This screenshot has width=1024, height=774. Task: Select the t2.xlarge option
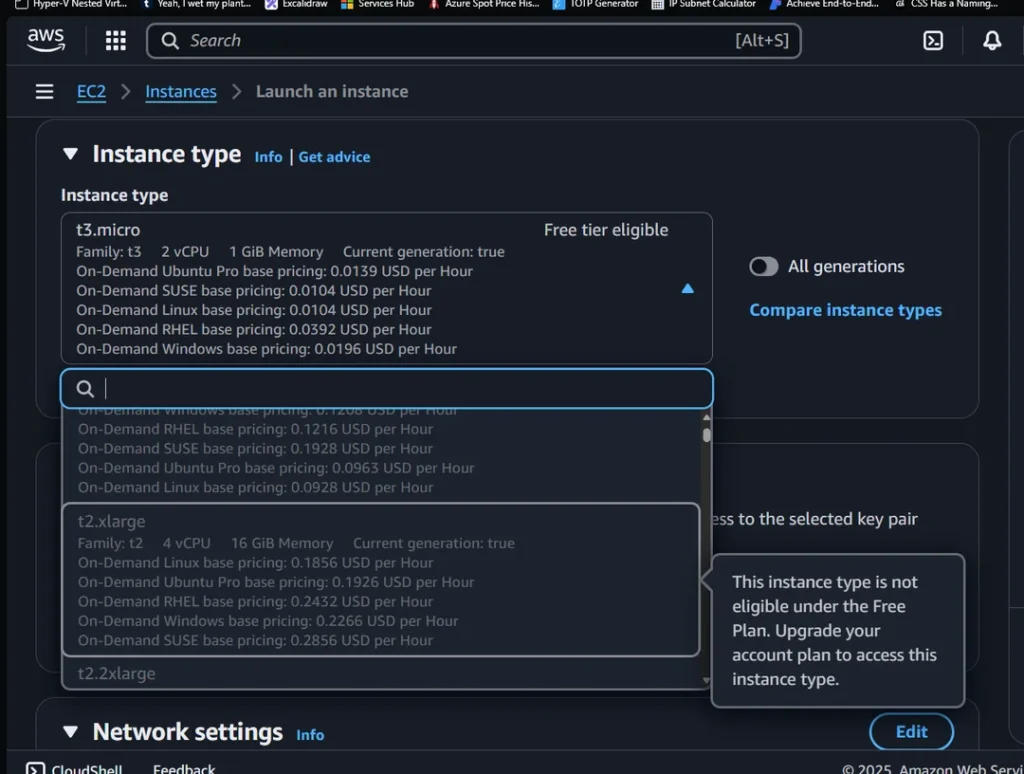click(381, 579)
